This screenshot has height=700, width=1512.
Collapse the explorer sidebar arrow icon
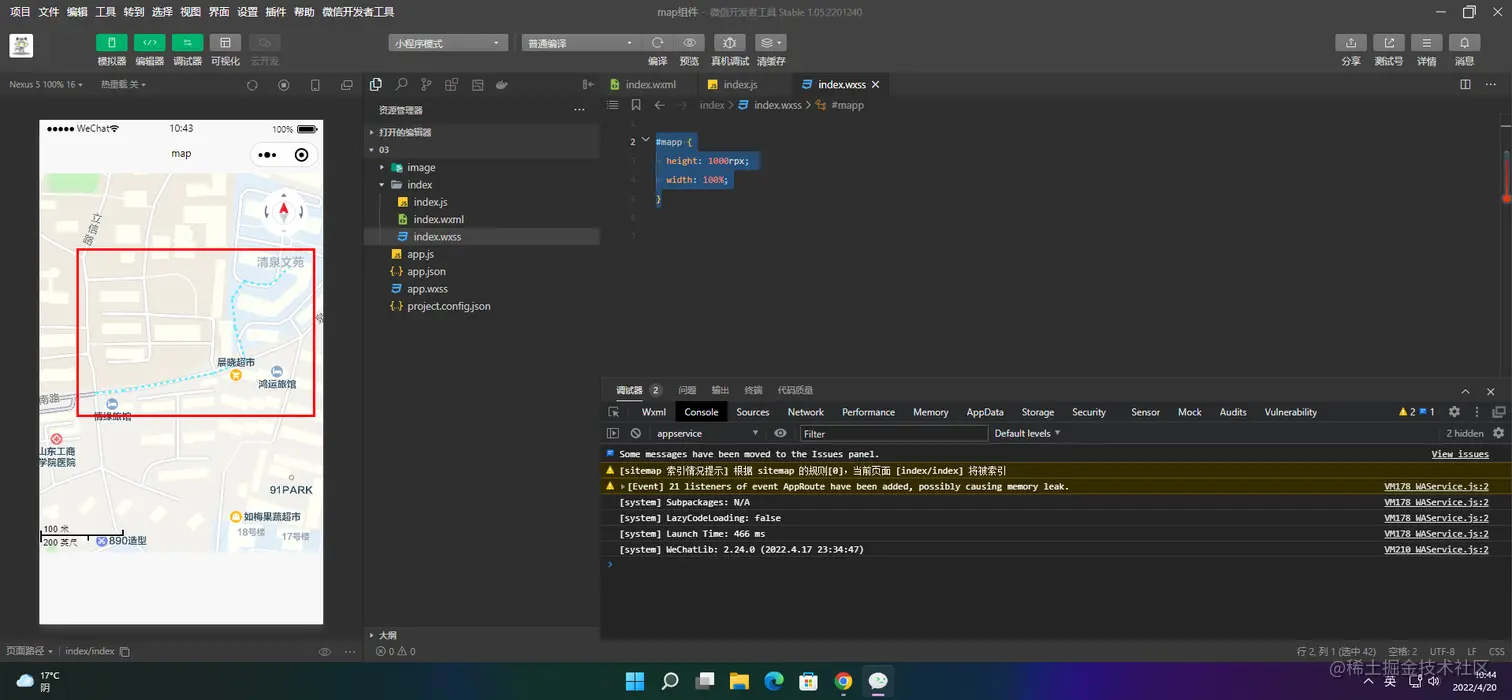(588, 85)
